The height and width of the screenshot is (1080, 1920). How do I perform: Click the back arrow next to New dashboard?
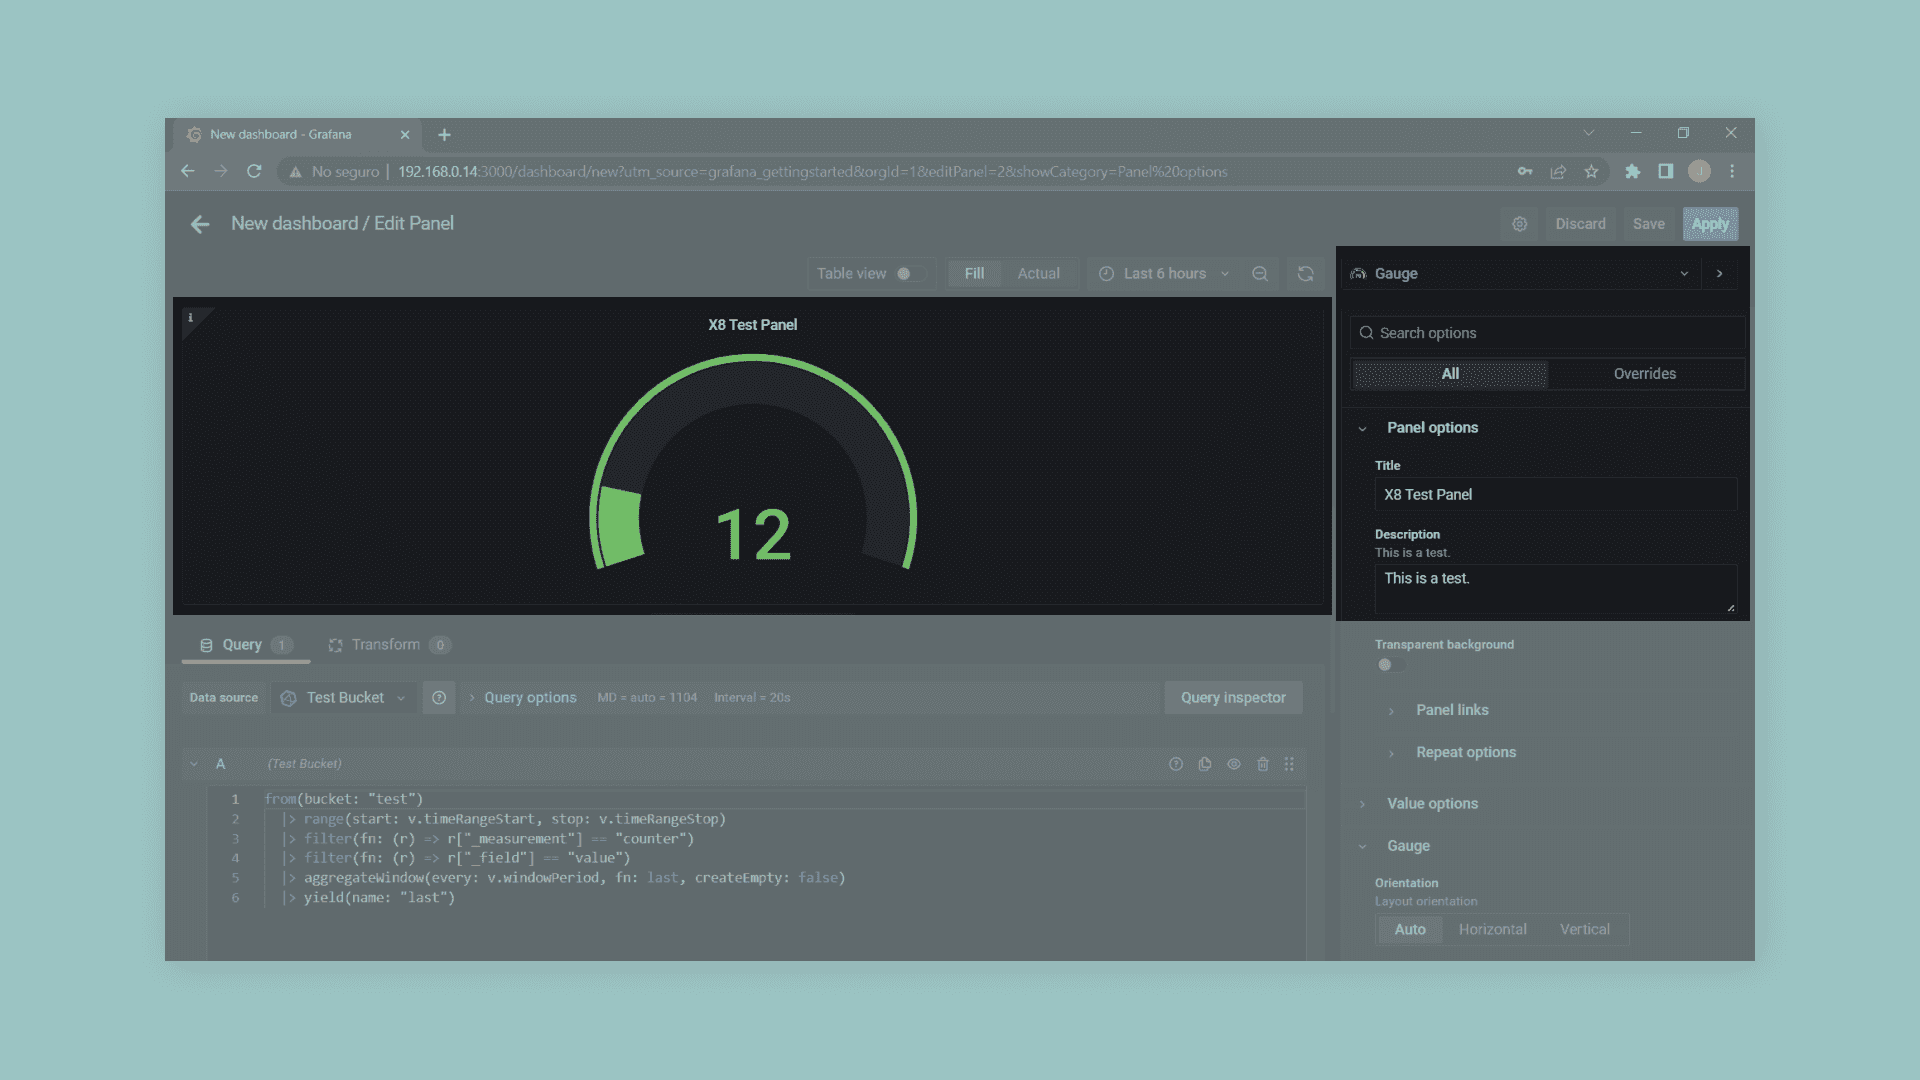click(200, 224)
